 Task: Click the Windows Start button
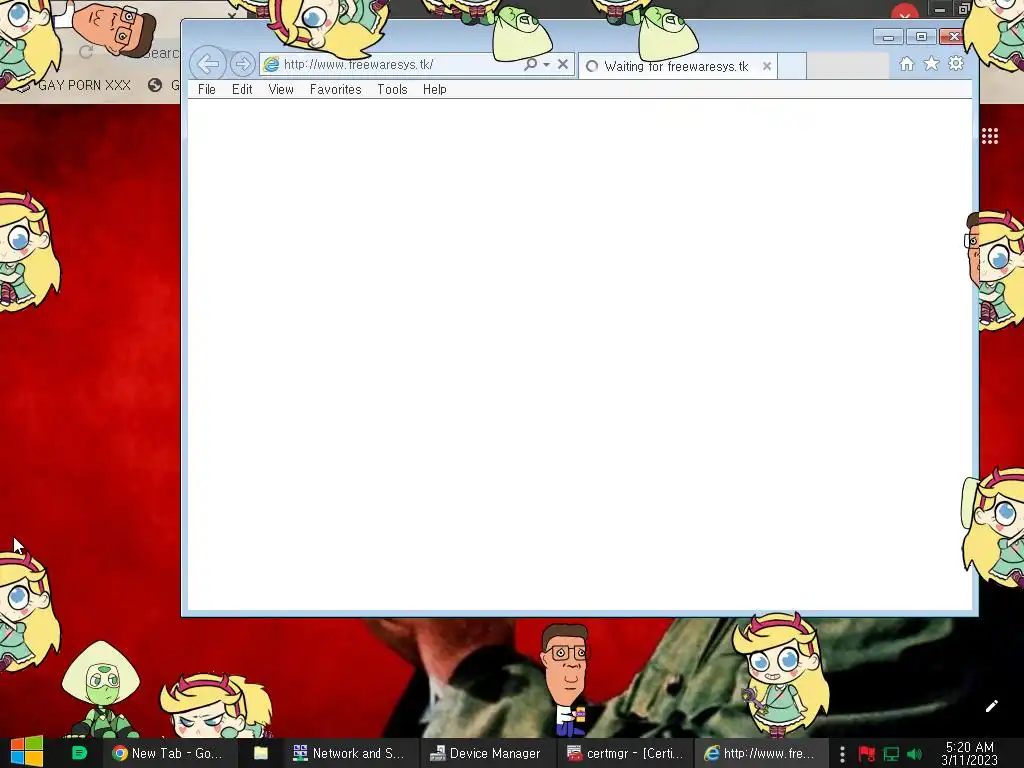[26, 752]
